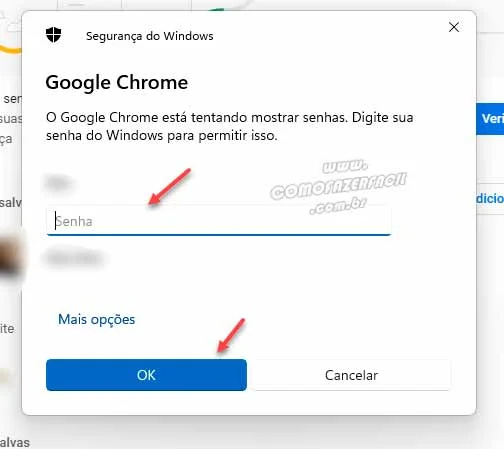504x449 pixels.
Task: Click the partially hidden blue Veri button
Action: [x=490, y=119]
